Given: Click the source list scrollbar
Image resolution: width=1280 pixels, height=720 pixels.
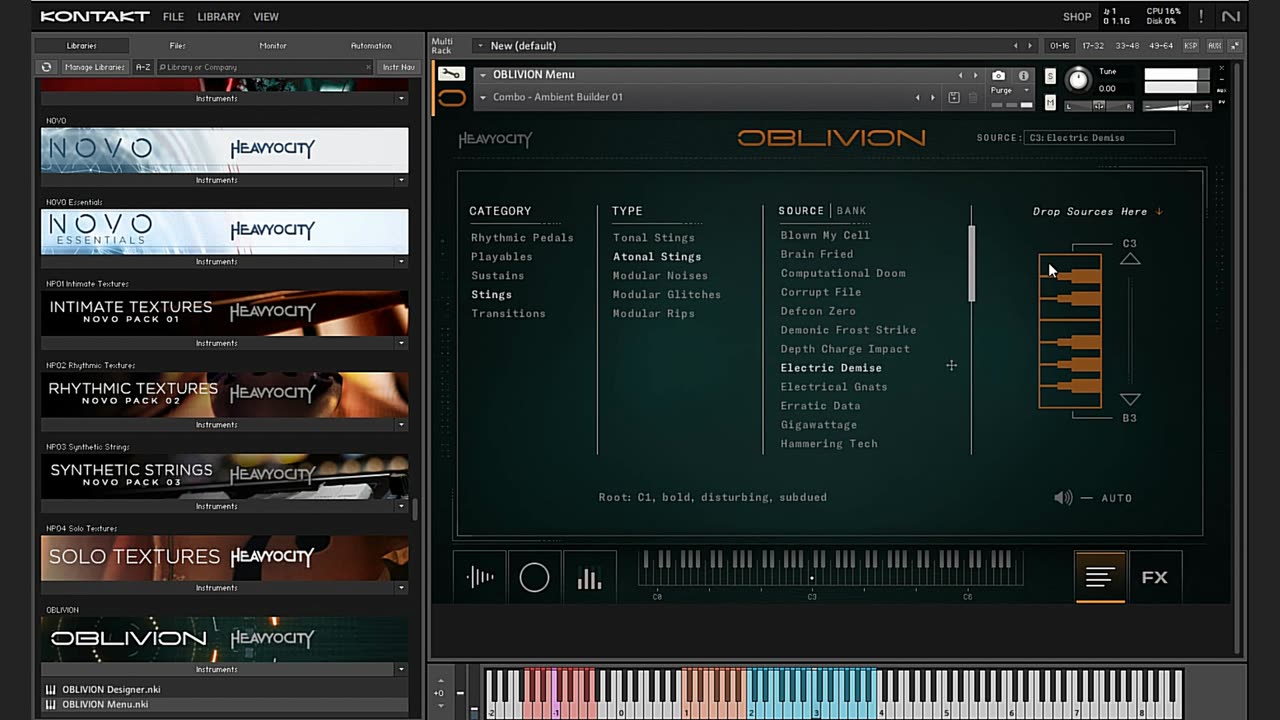Looking at the screenshot, I should (x=971, y=264).
